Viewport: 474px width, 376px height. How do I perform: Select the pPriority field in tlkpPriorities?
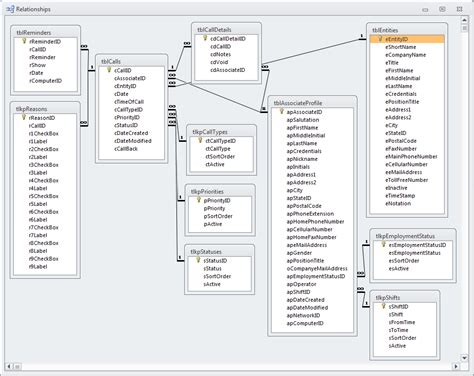point(214,208)
